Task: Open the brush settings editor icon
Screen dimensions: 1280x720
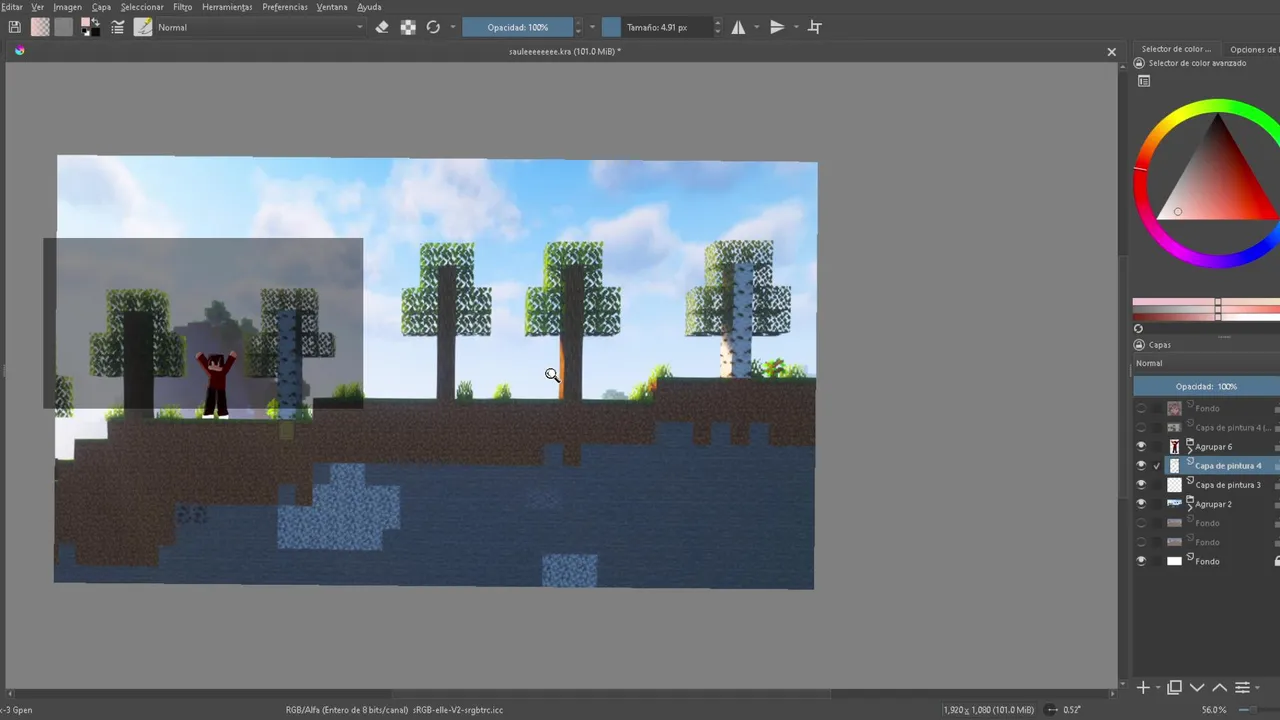Action: 117,27
